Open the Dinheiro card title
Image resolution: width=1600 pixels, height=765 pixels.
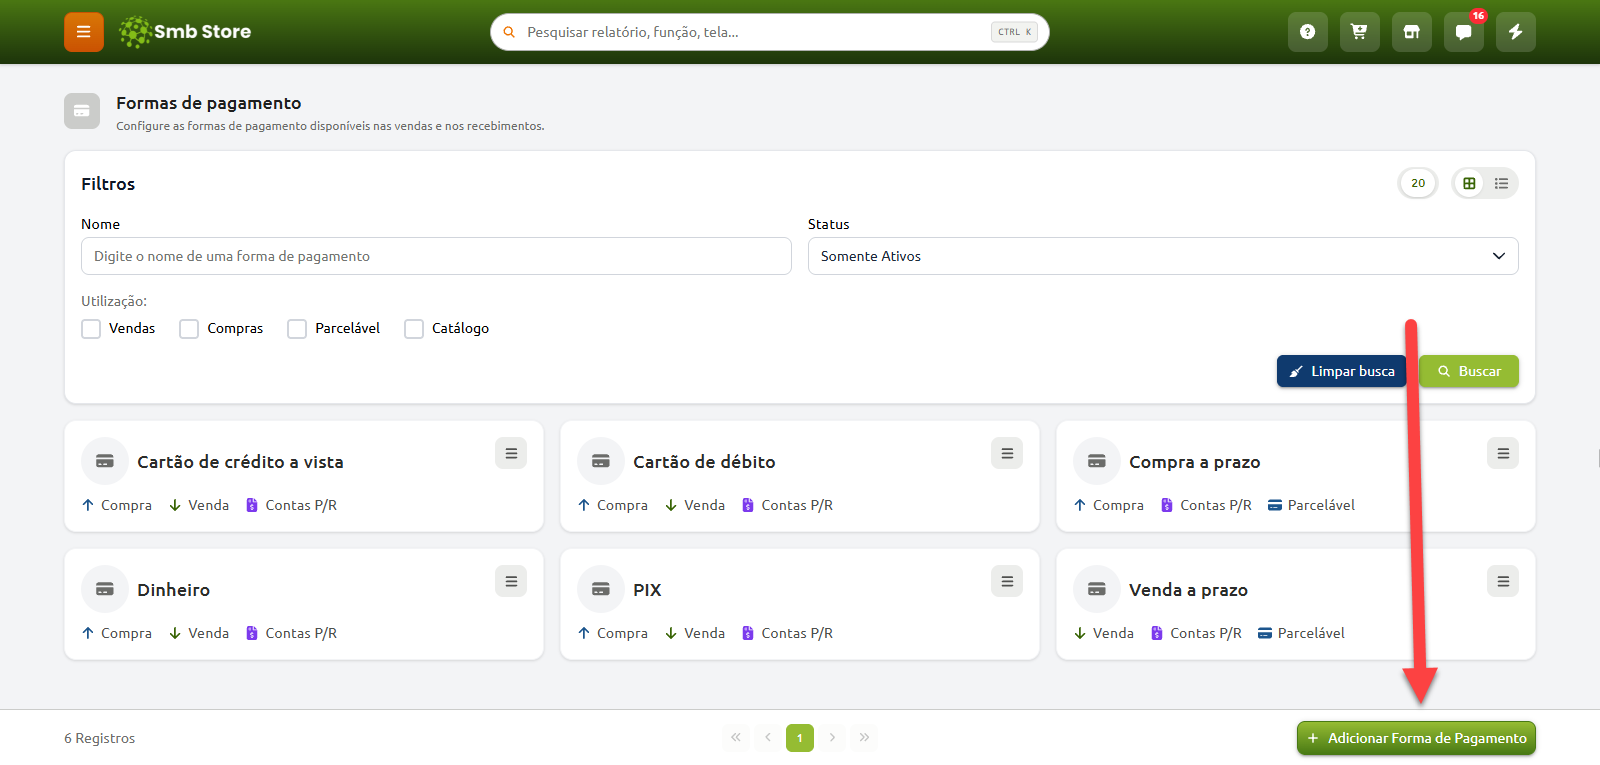click(173, 590)
